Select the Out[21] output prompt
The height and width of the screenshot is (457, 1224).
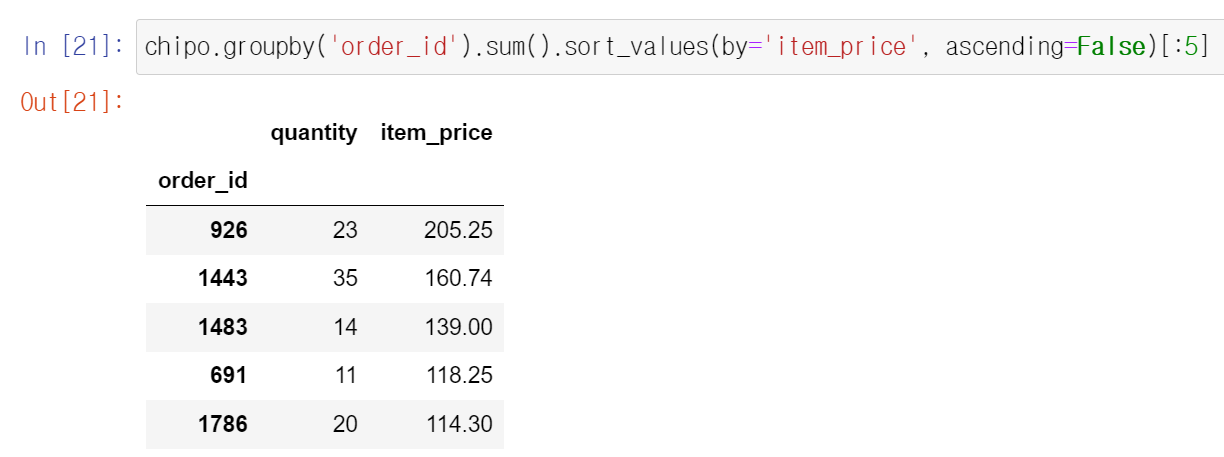pyautogui.click(x=72, y=102)
